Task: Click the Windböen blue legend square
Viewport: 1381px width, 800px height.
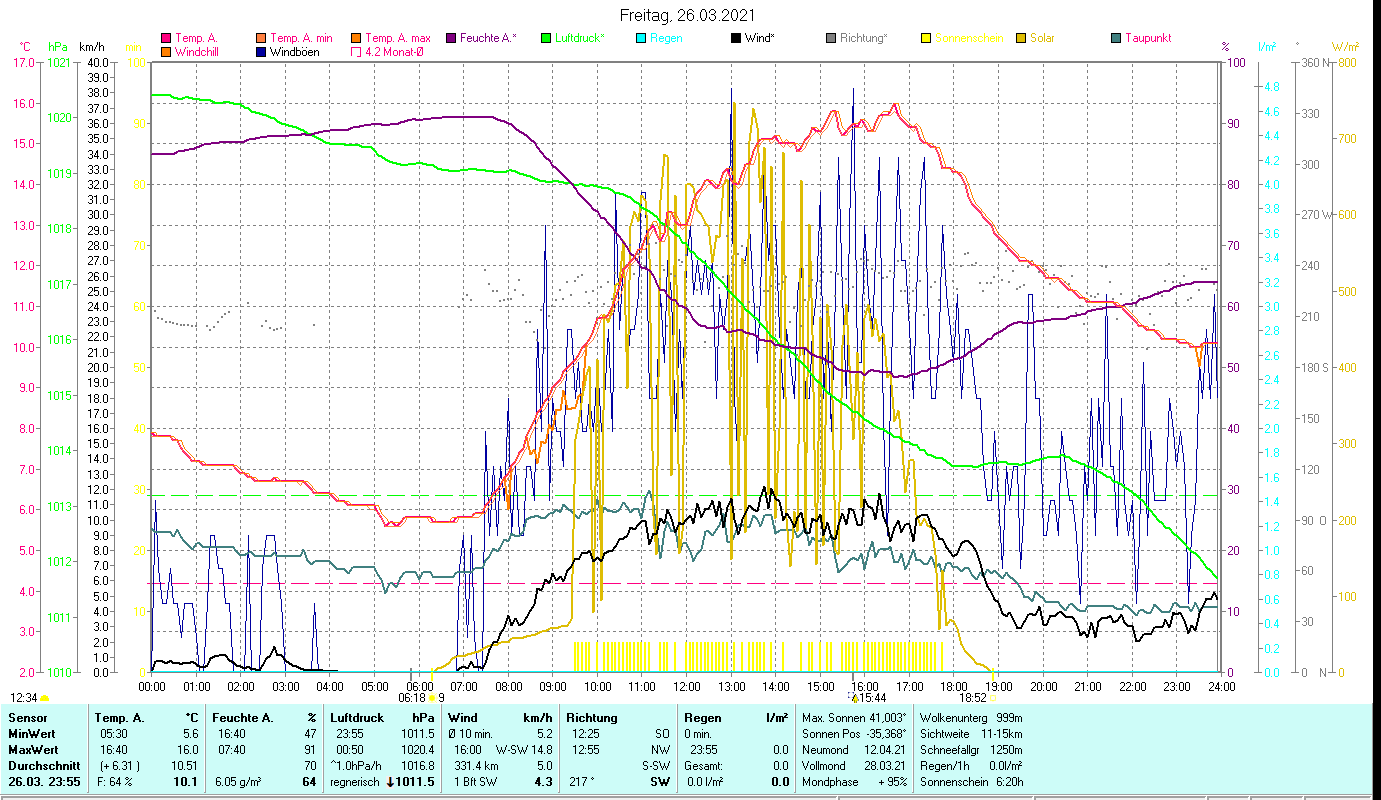Action: (x=261, y=51)
